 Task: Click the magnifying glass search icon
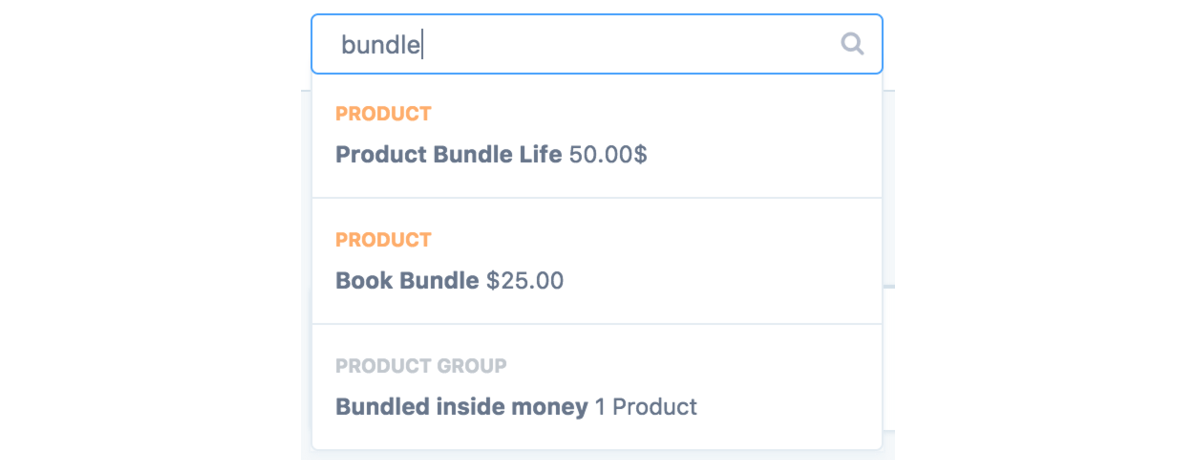tap(852, 44)
